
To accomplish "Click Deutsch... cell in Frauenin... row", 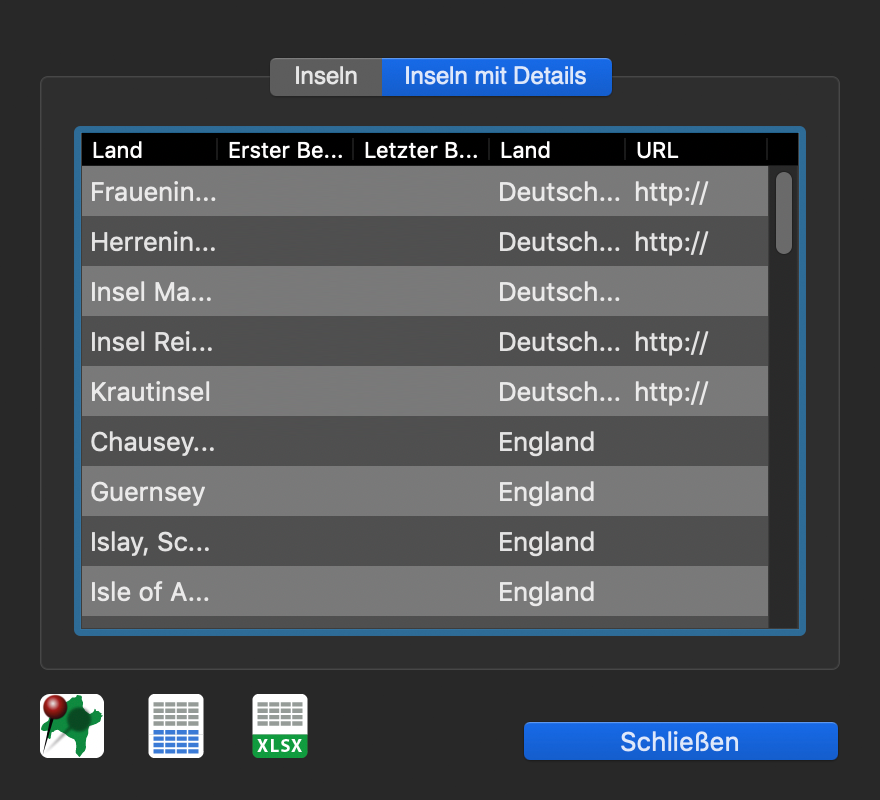I will [560, 192].
